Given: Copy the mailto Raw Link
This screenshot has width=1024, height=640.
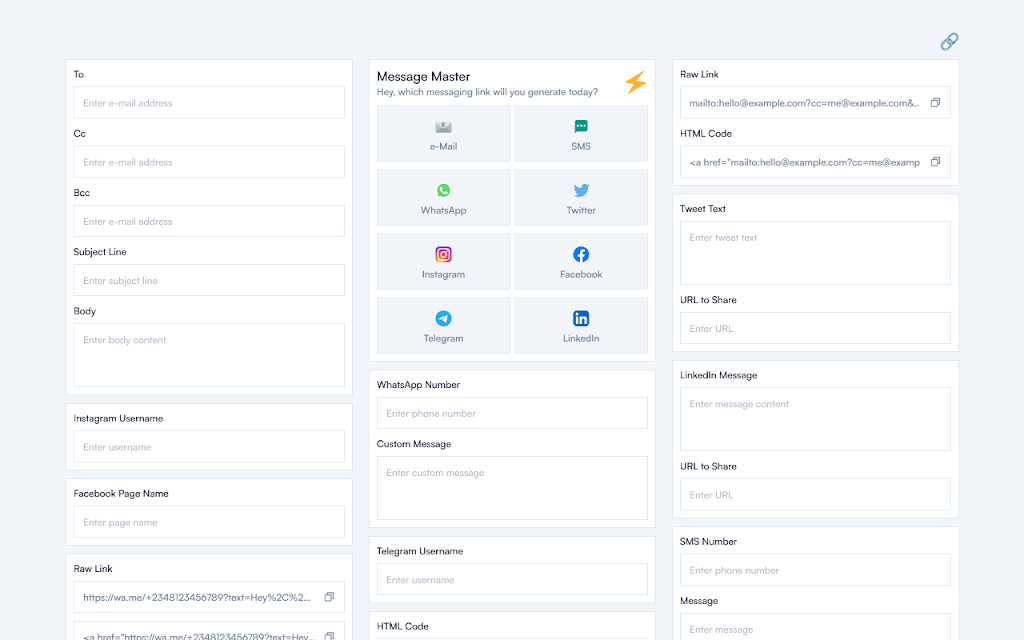Looking at the screenshot, I should coord(935,103).
